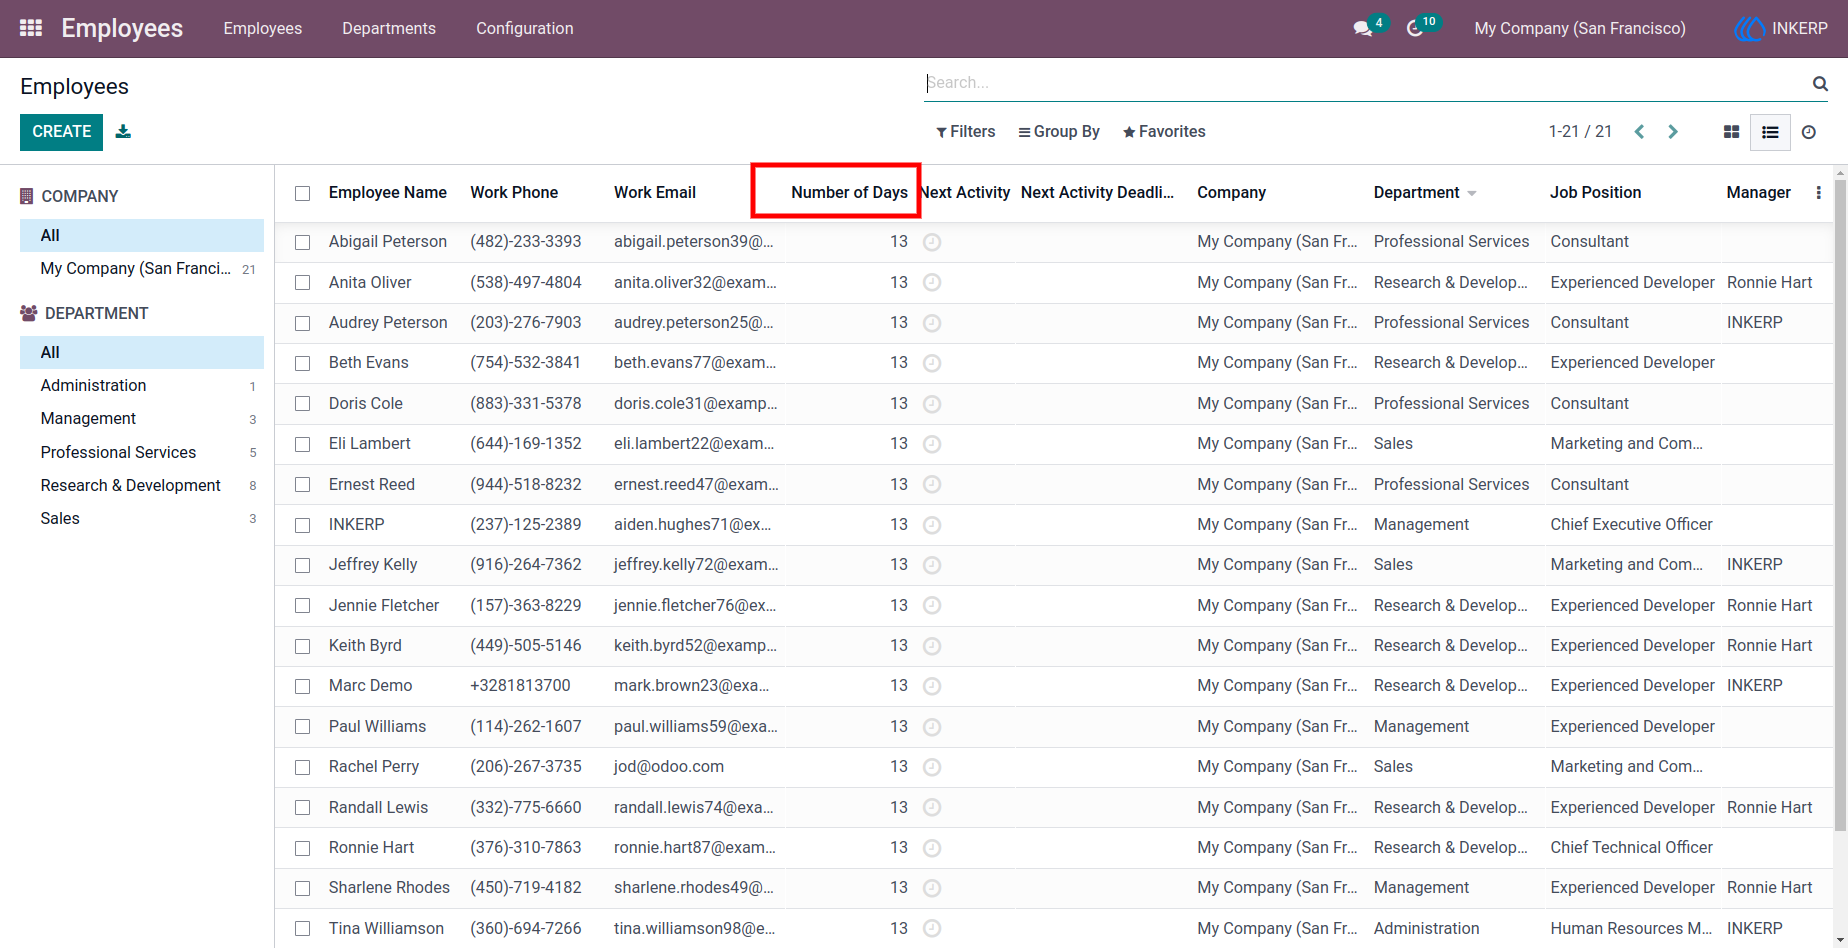Switch to Kanban view icon
Viewport: 1848px width, 948px height.
pyautogui.click(x=1731, y=132)
